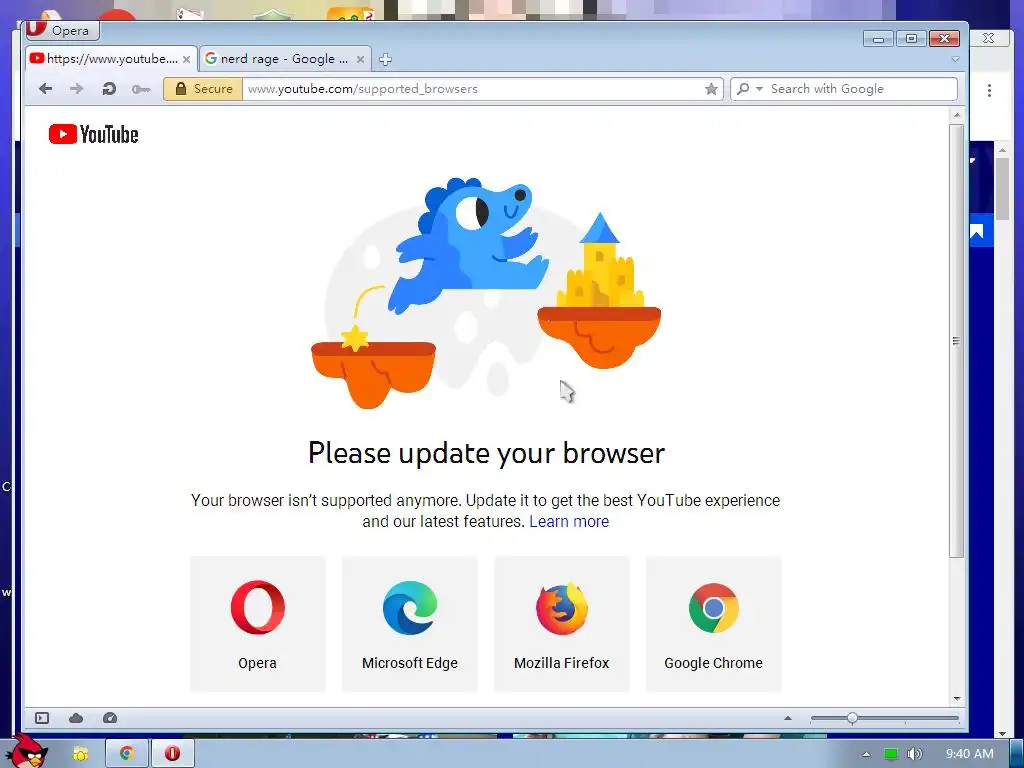Screen dimensions: 1024x768
Task: Close the nerd rage Google tab
Action: (360, 59)
